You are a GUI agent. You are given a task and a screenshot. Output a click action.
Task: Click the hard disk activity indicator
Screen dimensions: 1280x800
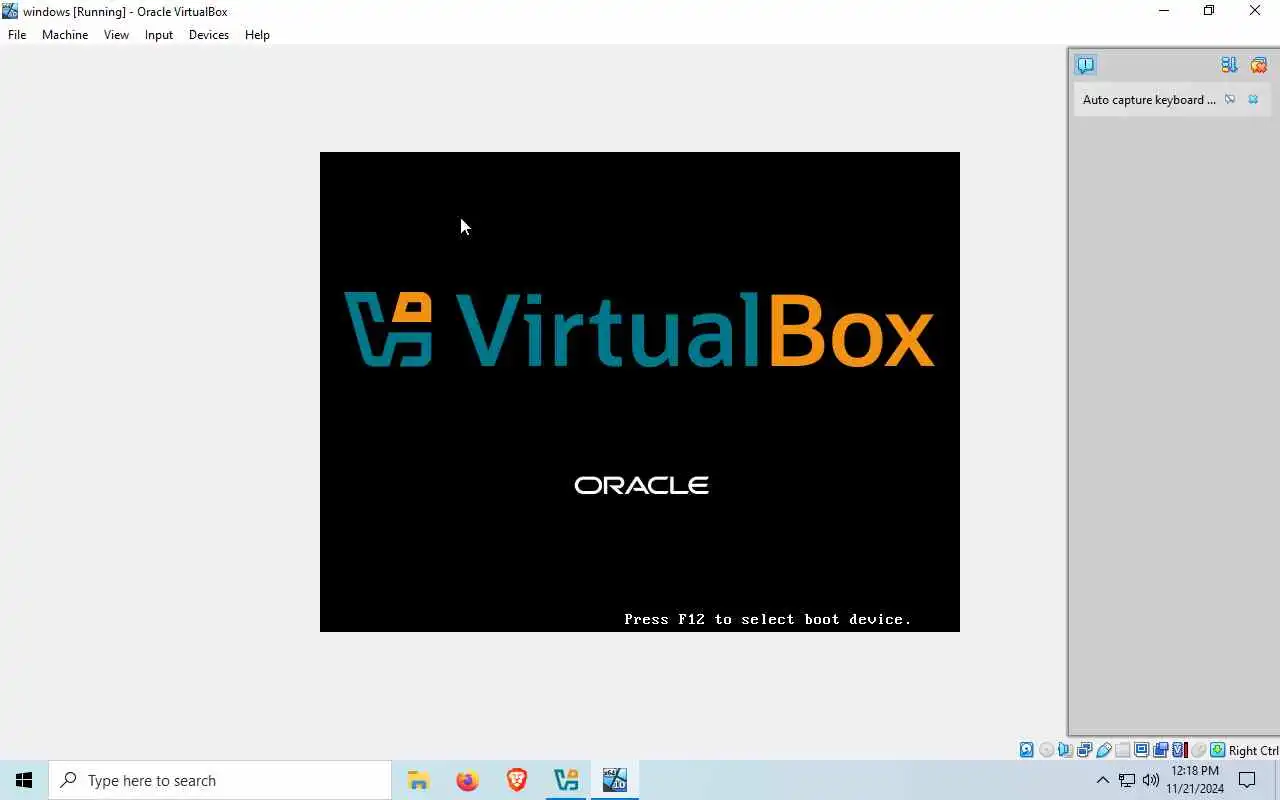point(1026,750)
